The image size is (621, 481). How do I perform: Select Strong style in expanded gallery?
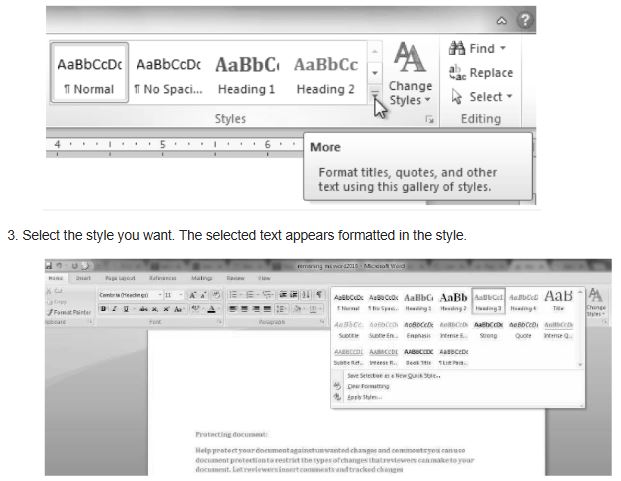coord(488,329)
